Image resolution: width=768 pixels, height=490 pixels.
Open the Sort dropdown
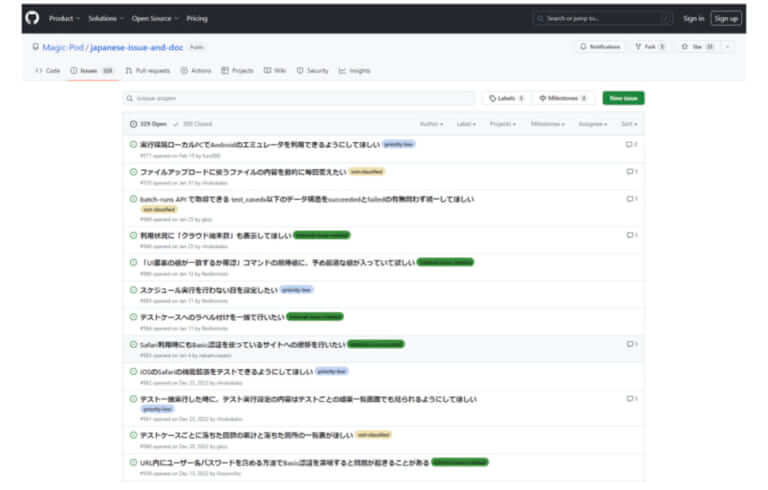(x=628, y=124)
